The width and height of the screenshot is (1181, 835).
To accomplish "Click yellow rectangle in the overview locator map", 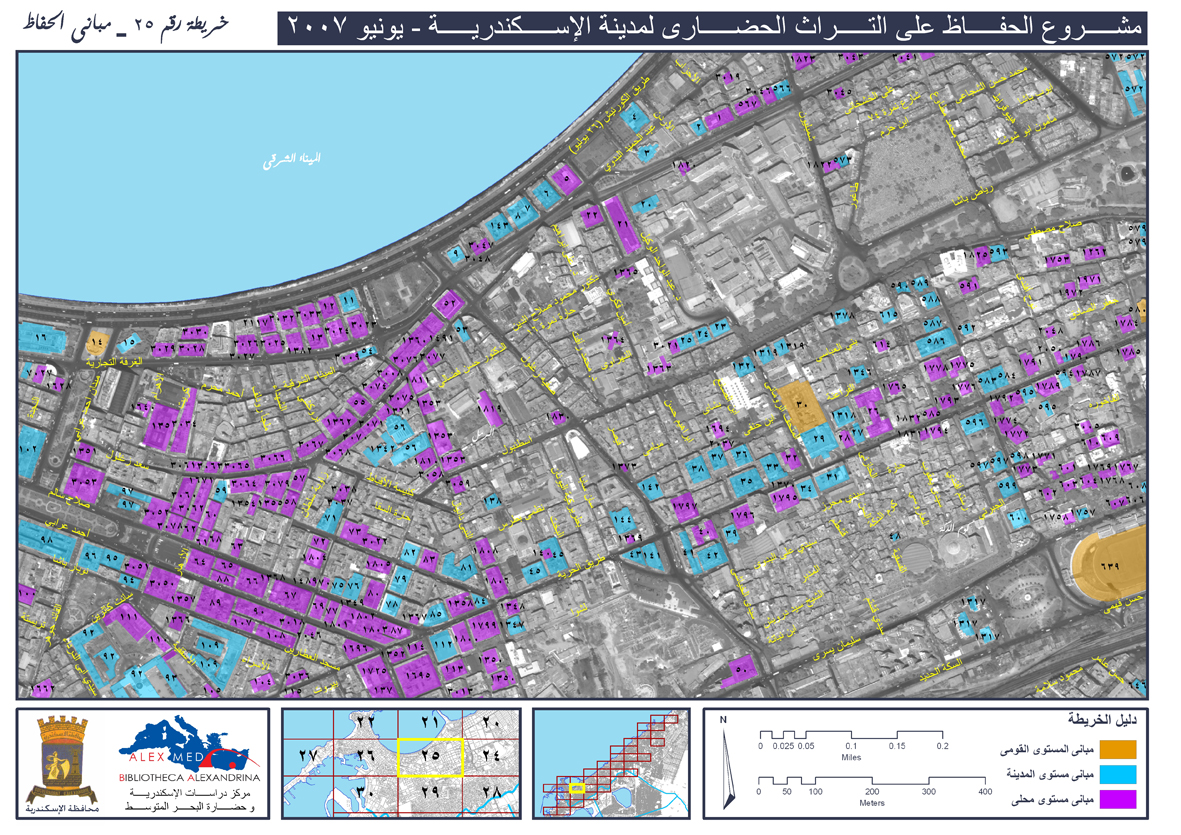I will pyautogui.click(x=577, y=788).
